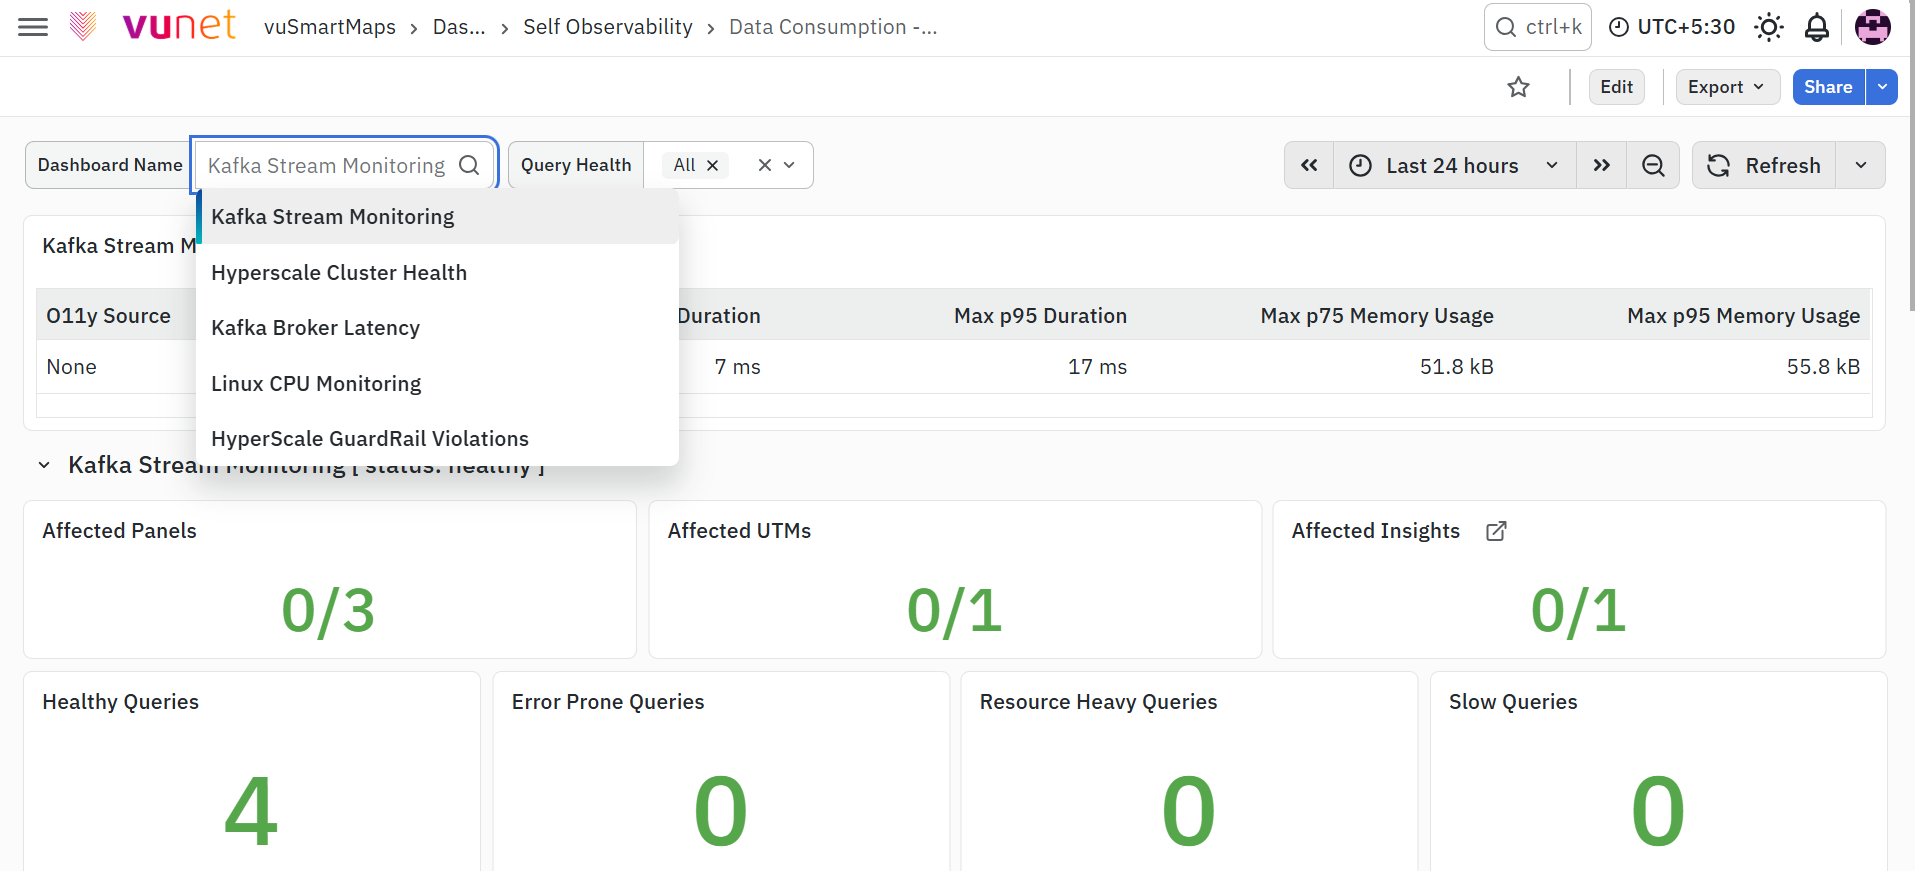Click the 51.8 kB table cell

[x=1456, y=367]
